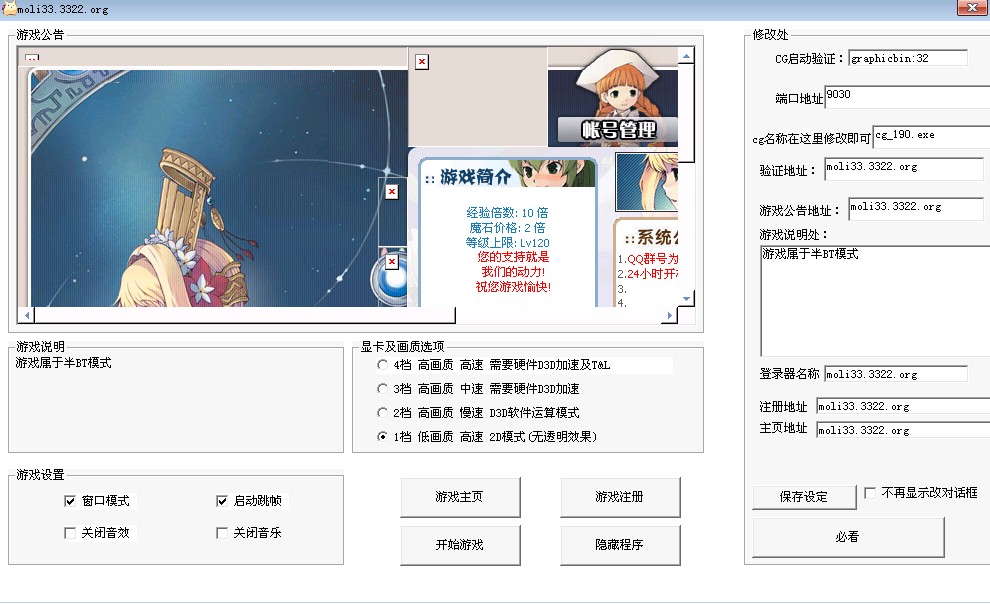
Task: Click the 隐藏程序 hide program button
Action: click(620, 545)
